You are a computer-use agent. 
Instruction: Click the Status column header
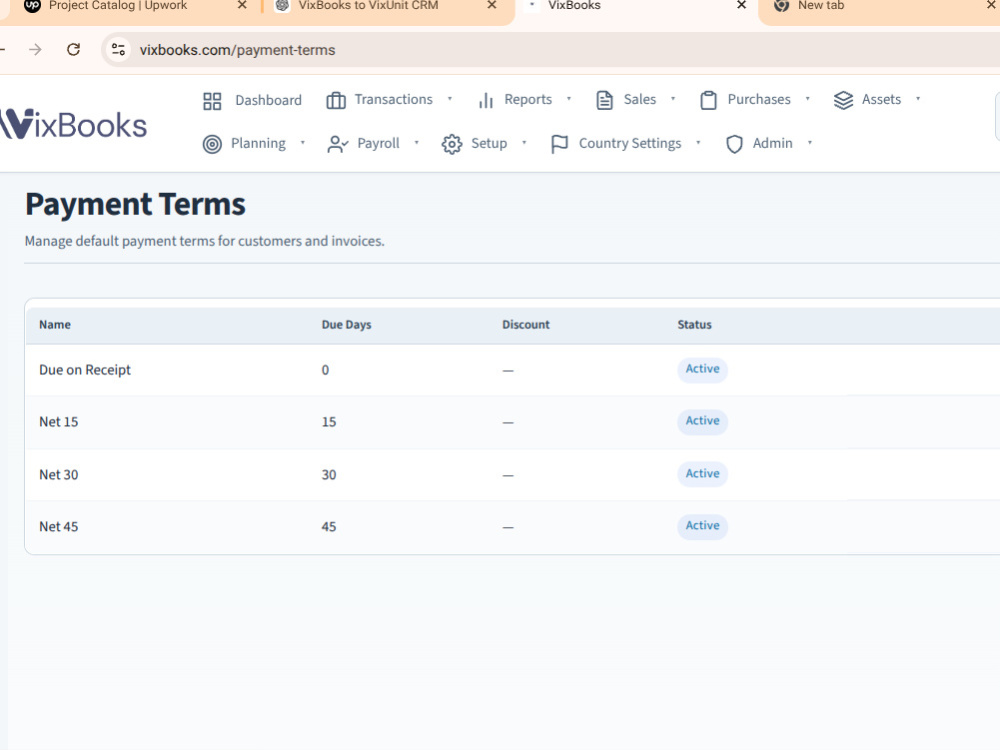click(695, 325)
